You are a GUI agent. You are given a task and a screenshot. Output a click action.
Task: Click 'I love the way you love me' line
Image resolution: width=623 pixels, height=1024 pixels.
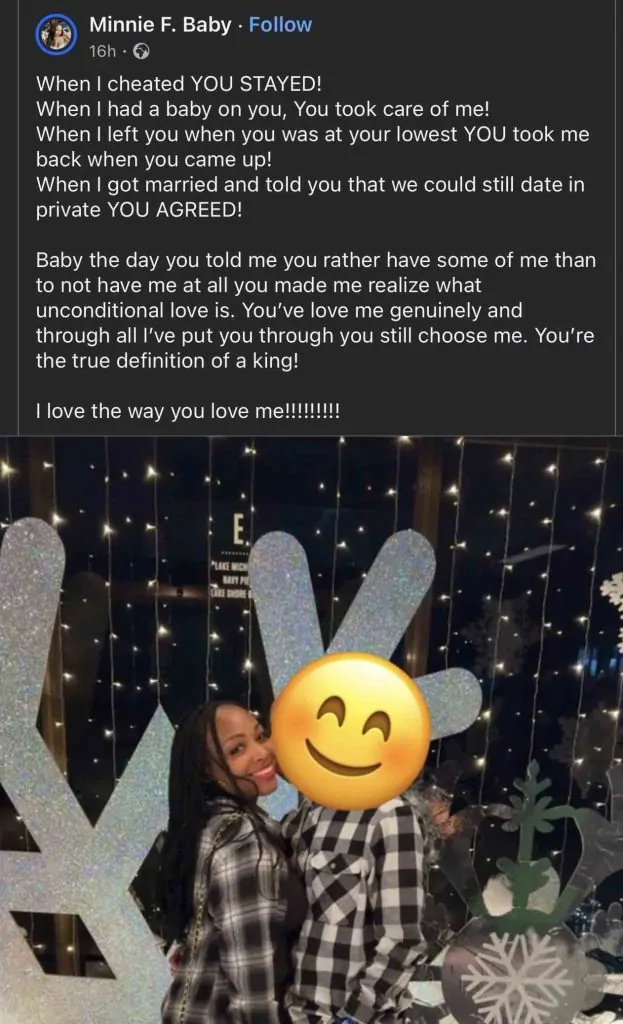[x=188, y=411]
